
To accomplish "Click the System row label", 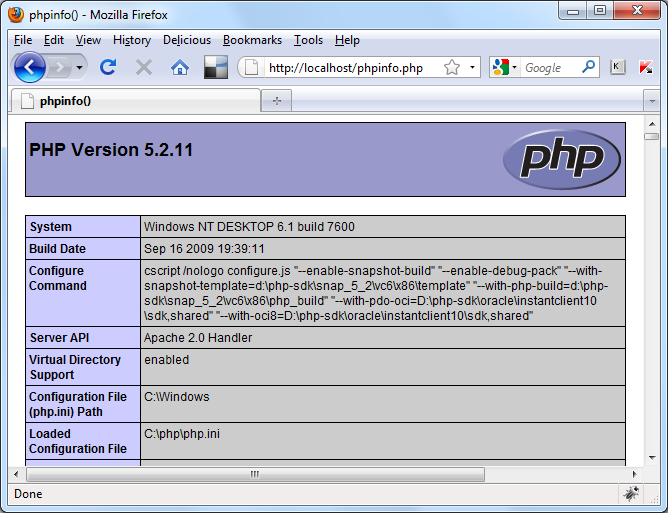I will point(51,227).
